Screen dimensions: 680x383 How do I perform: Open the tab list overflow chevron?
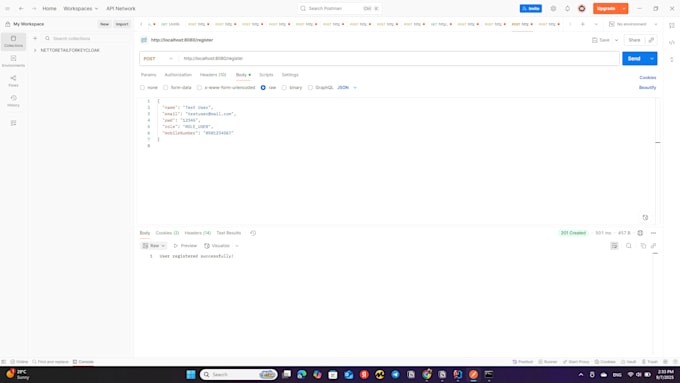click(x=596, y=24)
